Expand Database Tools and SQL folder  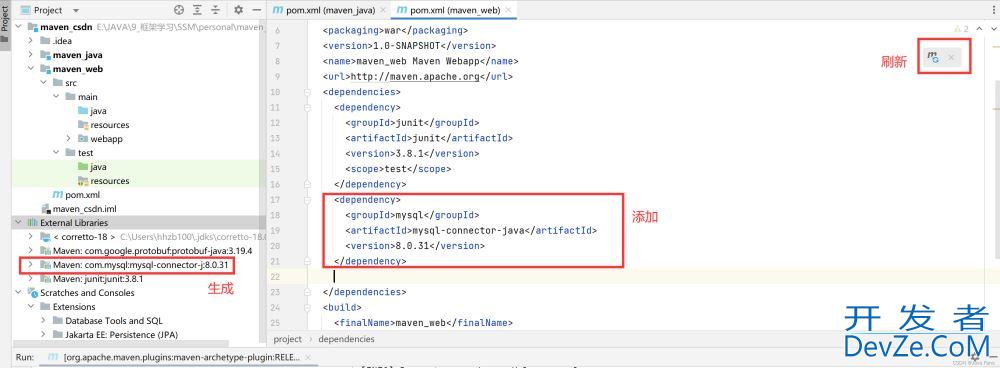(43, 321)
